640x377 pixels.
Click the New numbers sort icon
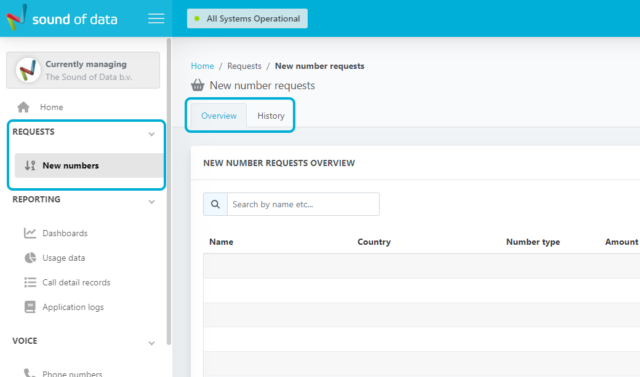pos(30,165)
